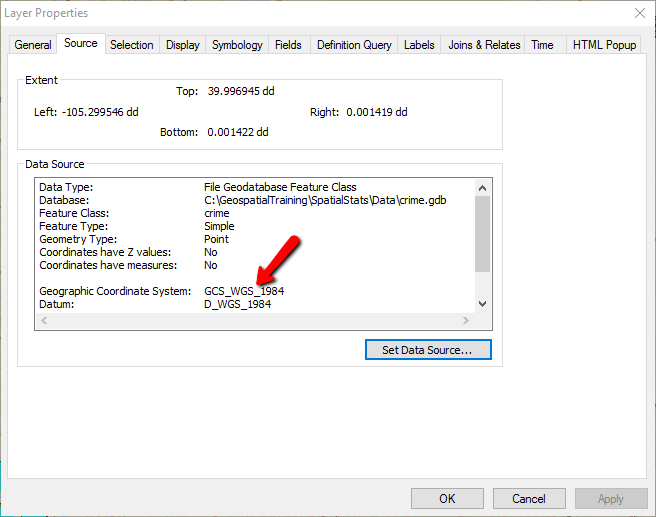
Task: Select the Source tab
Action: pos(80,44)
